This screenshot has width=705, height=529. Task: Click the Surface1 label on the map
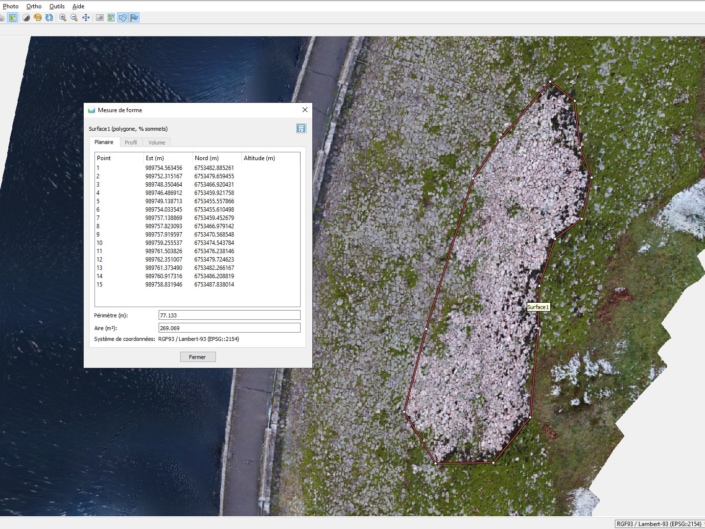pos(537,307)
